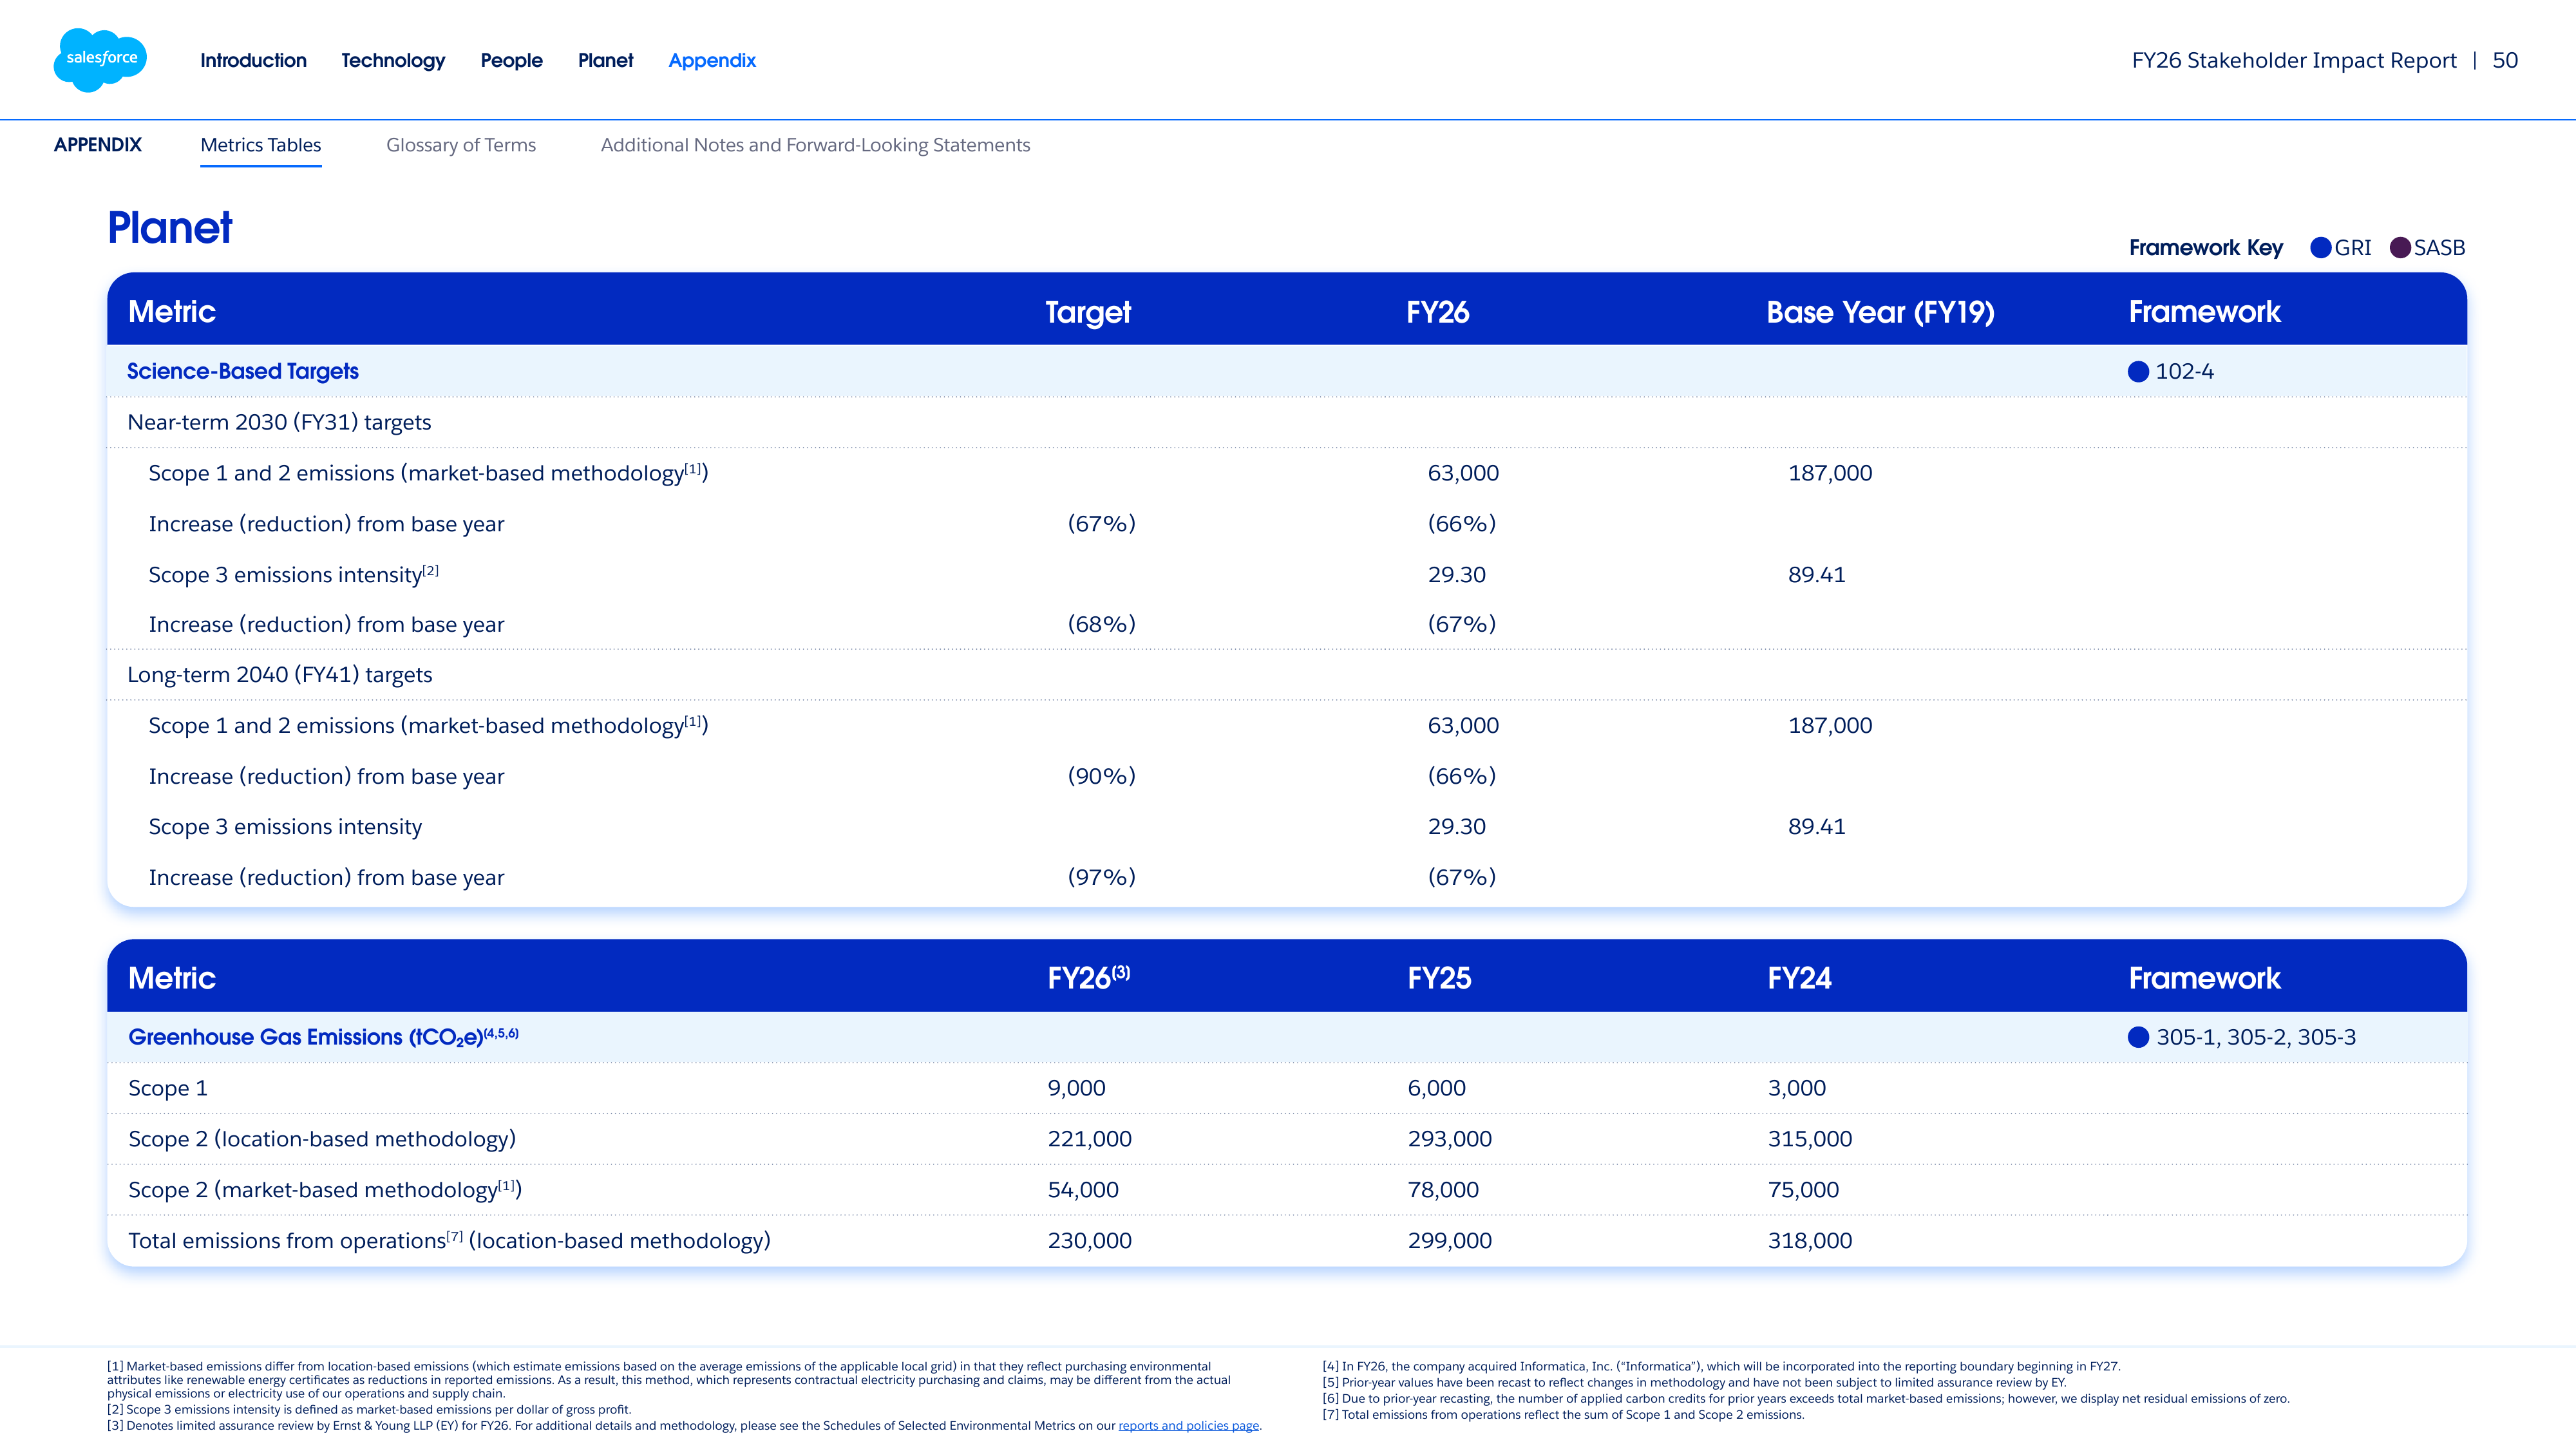This screenshot has height=1449, width=2576.
Task: Click the page number 50
Action: pyautogui.click(x=2505, y=60)
